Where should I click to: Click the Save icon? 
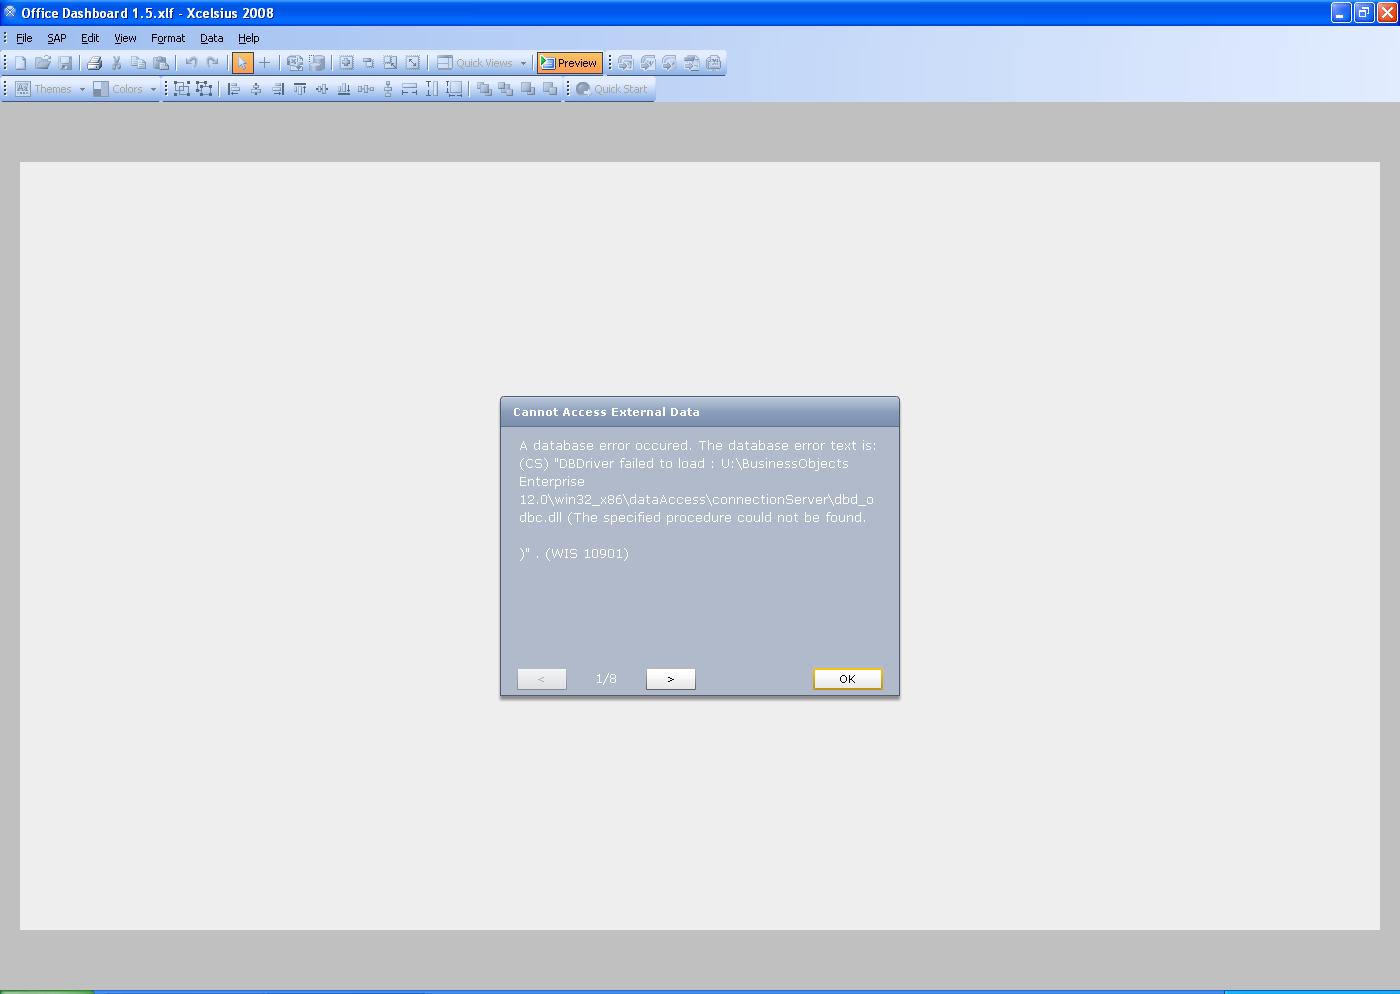click(66, 62)
